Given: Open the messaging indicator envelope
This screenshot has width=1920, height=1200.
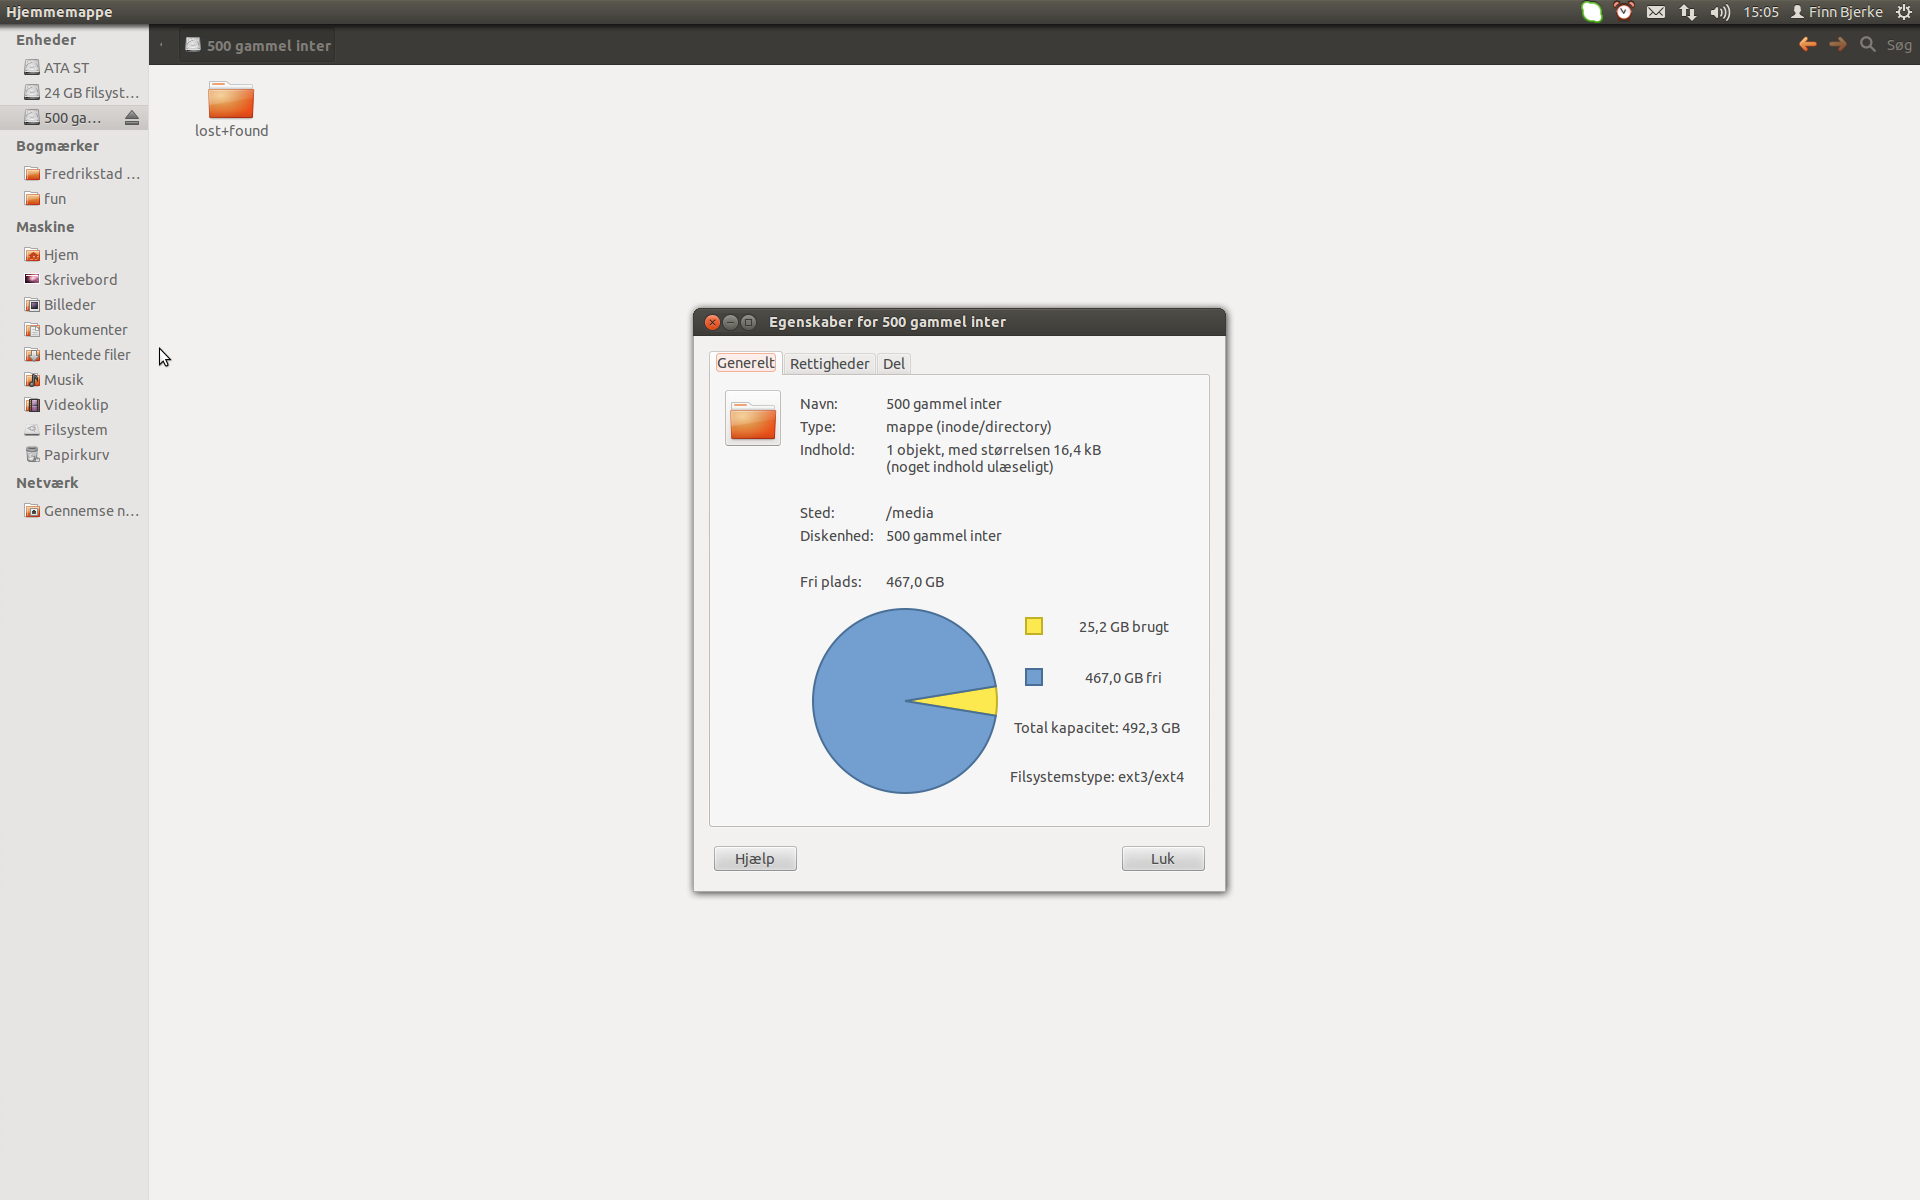Looking at the screenshot, I should coord(1656,12).
